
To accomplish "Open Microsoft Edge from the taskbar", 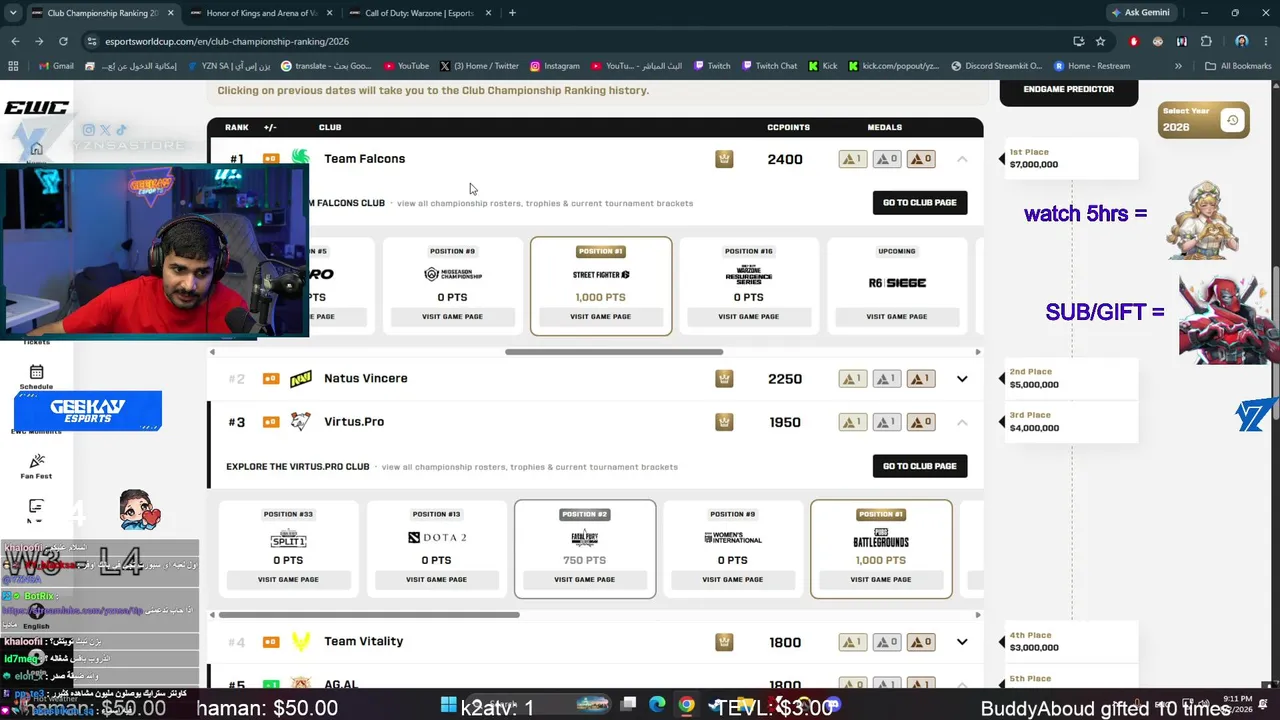I will (x=657, y=705).
